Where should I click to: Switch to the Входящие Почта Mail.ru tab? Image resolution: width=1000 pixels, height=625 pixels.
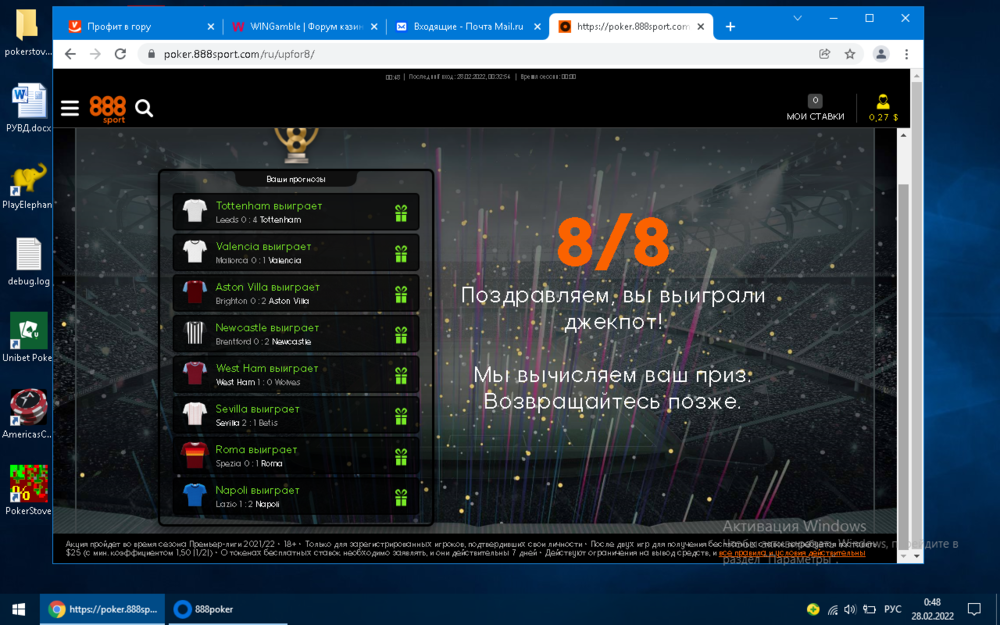[460, 27]
